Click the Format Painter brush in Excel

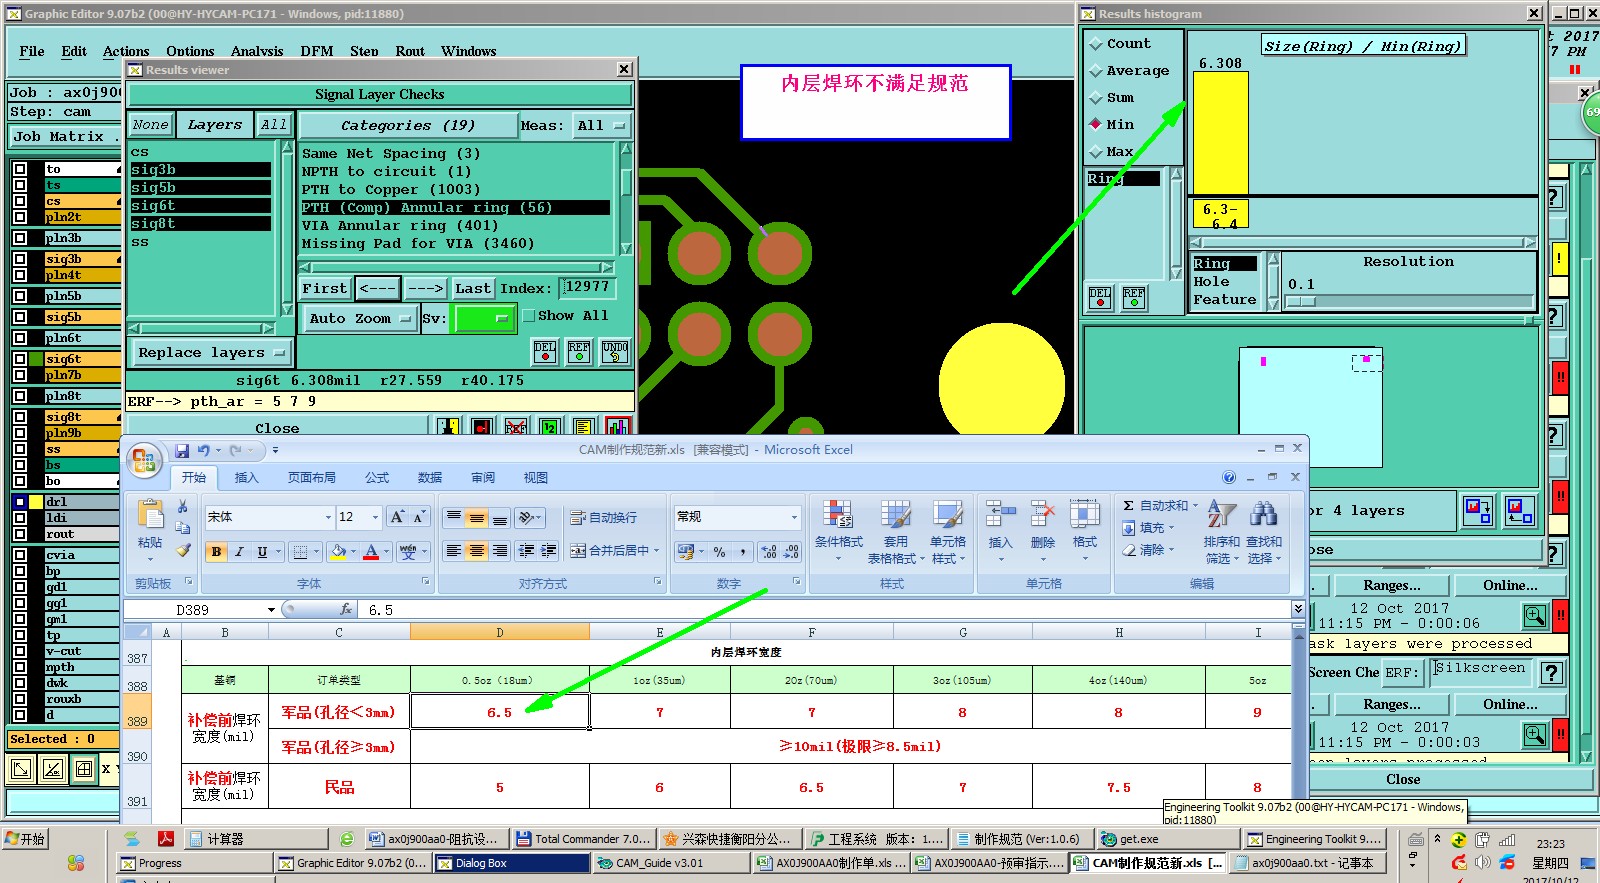tap(183, 549)
